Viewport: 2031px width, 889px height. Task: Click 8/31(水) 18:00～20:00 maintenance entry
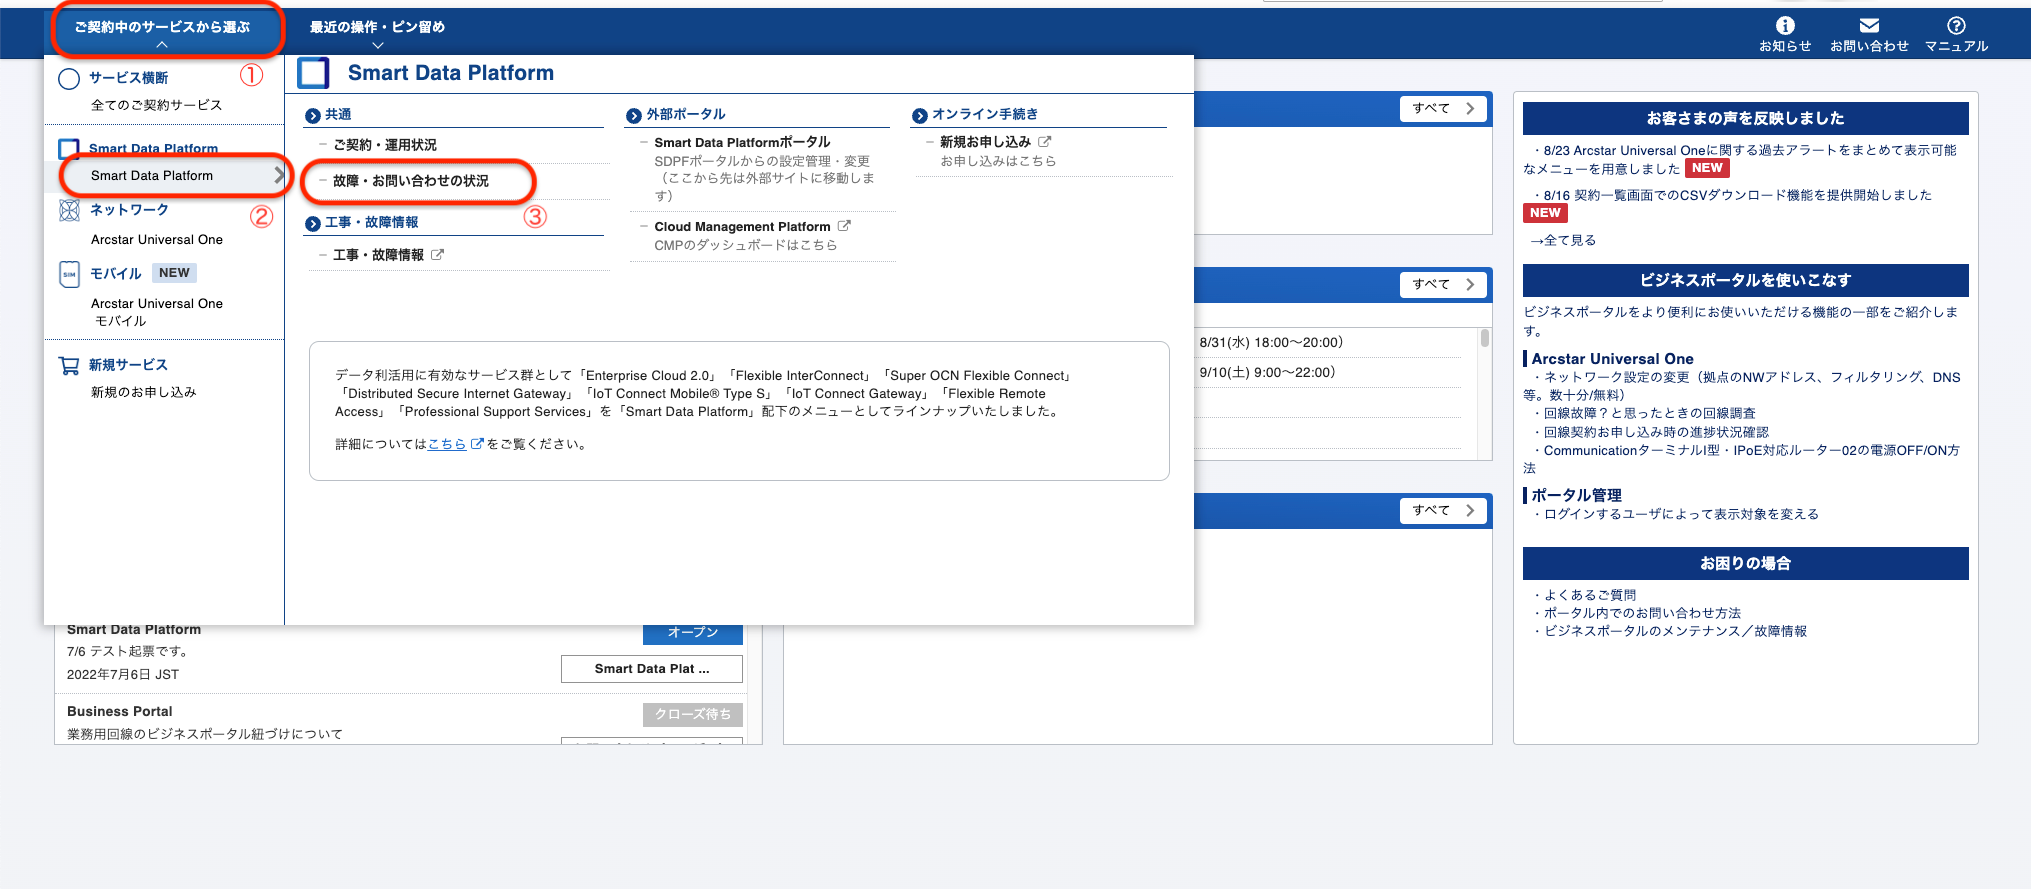(x=1271, y=343)
